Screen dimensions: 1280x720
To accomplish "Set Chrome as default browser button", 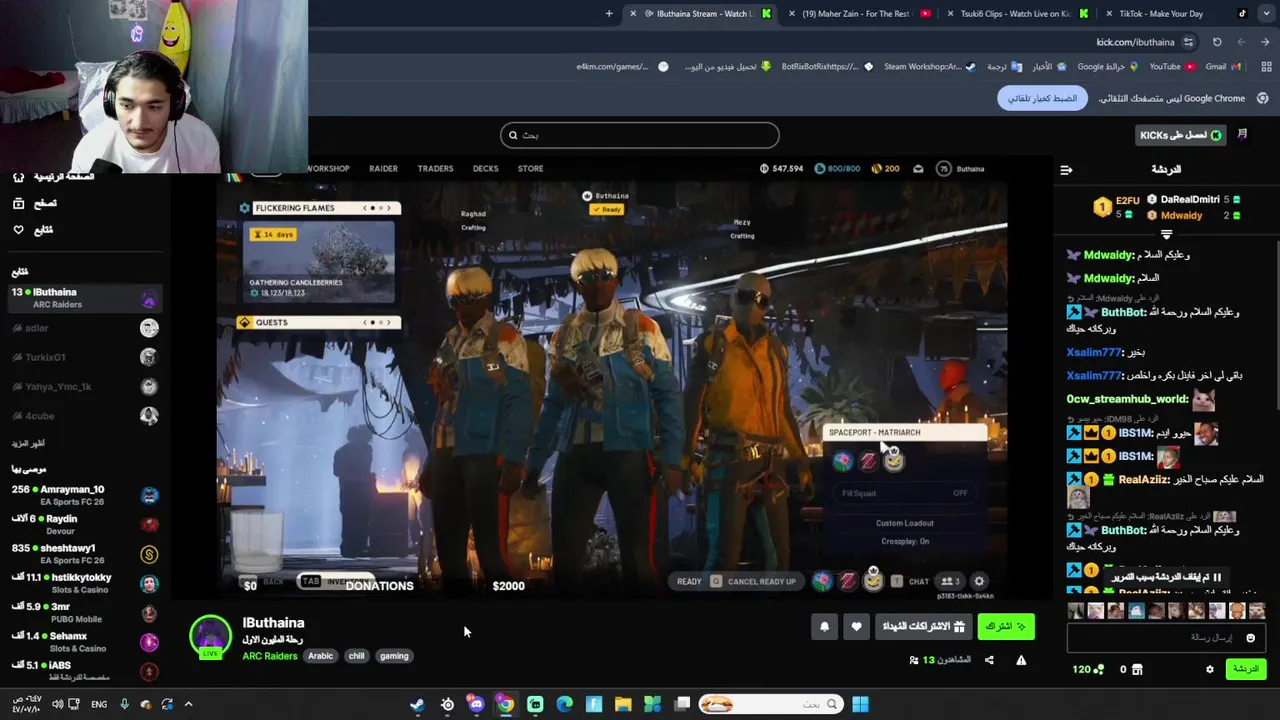I will click(1042, 98).
